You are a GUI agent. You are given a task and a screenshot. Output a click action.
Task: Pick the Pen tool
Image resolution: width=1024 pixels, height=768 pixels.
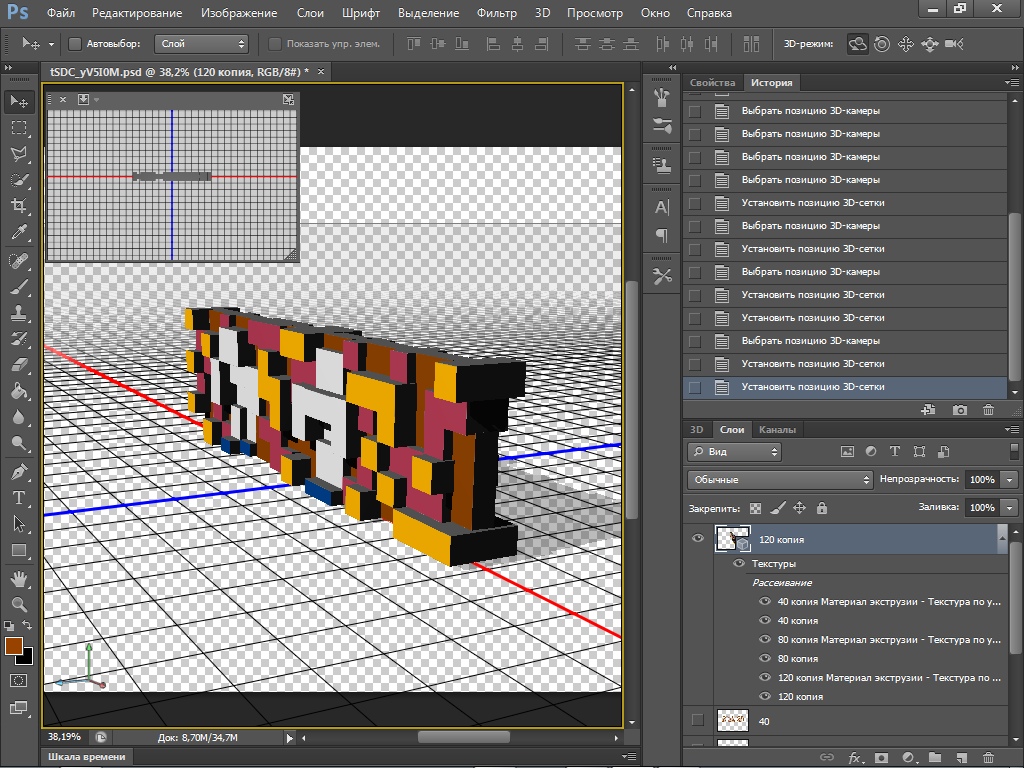point(19,472)
